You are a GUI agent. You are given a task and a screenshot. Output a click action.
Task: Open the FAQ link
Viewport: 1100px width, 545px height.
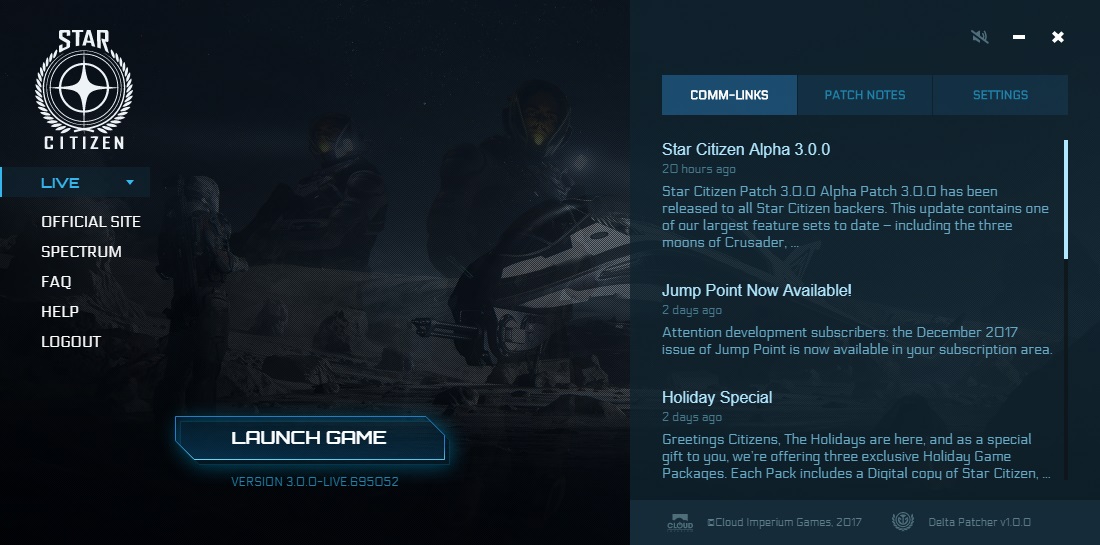56,281
